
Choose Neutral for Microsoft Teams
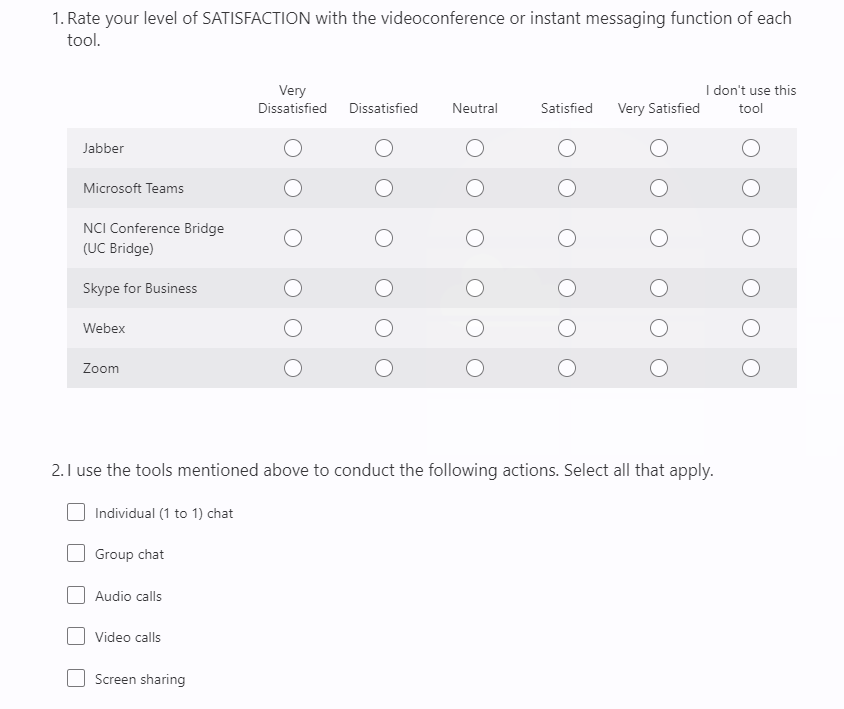[475, 188]
